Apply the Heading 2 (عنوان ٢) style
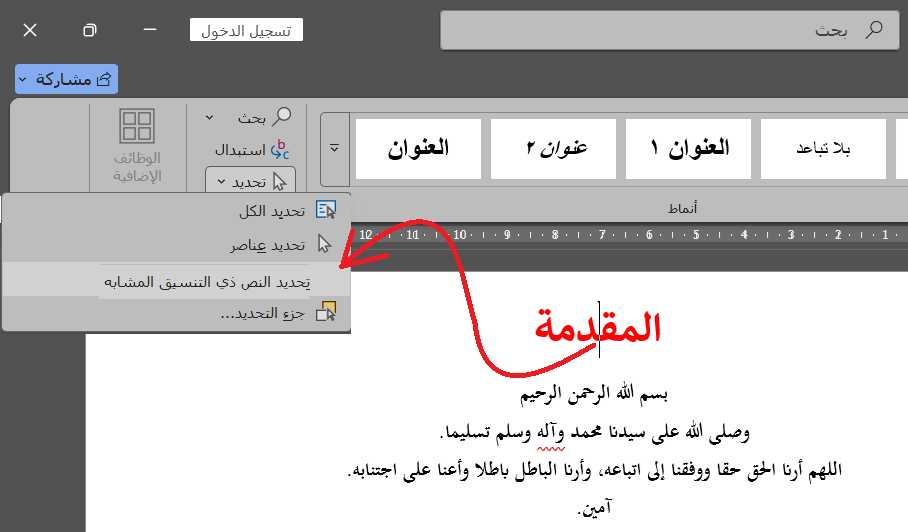Viewport: 908px width, 532px height. [x=556, y=149]
